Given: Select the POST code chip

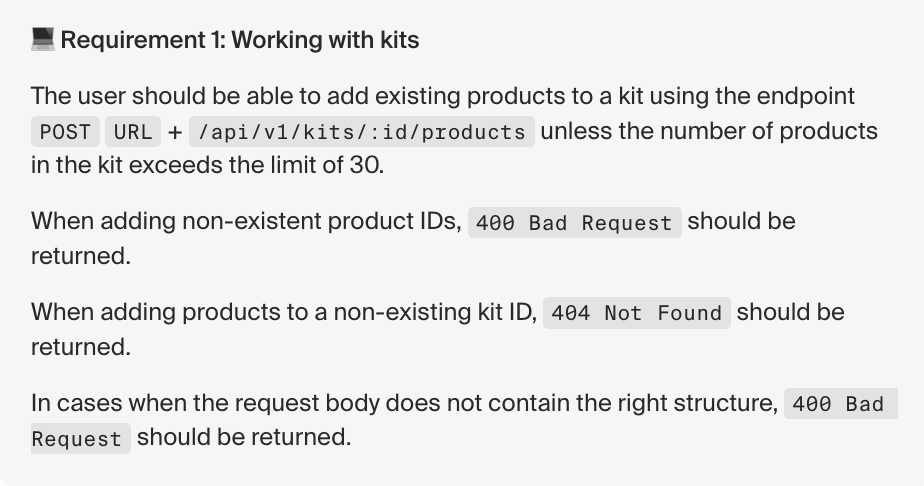Looking at the screenshot, I should click(x=65, y=131).
